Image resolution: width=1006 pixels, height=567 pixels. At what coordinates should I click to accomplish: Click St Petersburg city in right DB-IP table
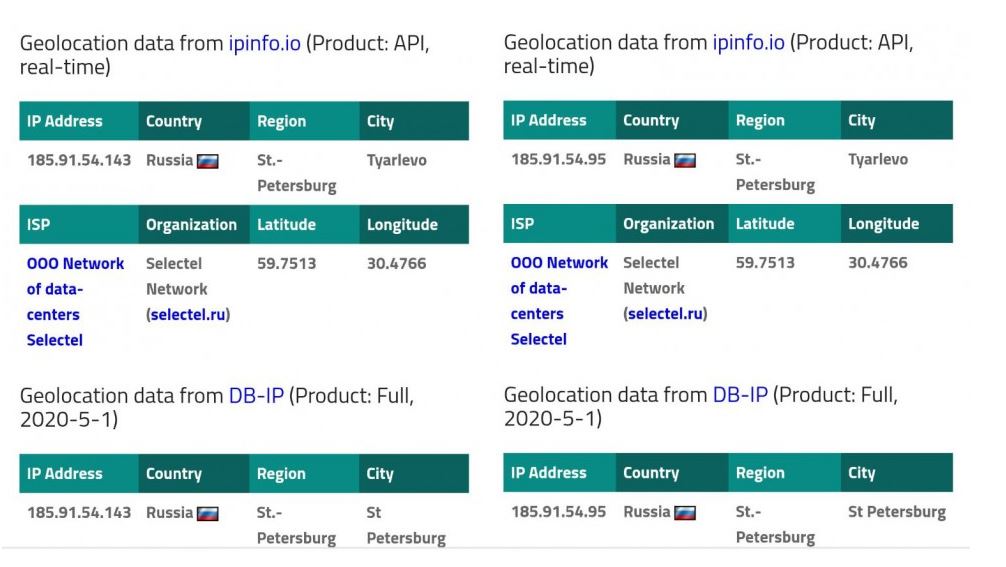coord(896,512)
